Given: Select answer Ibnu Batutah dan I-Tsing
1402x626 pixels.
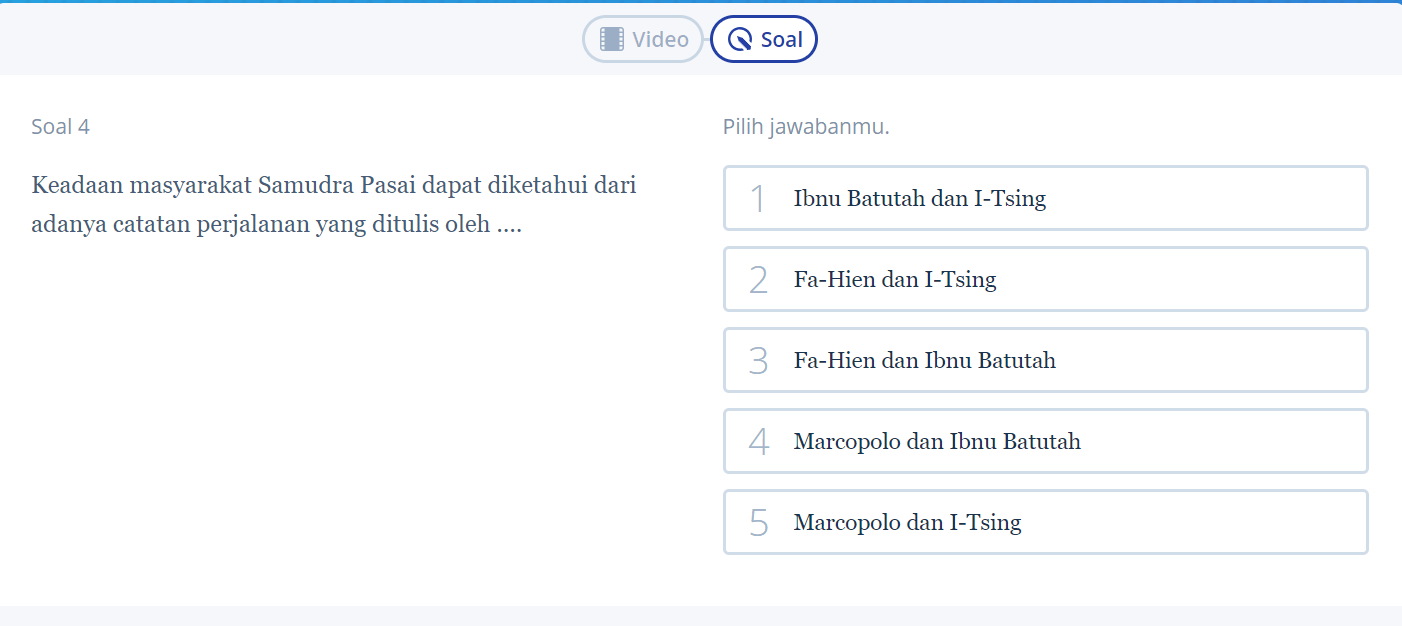Looking at the screenshot, I should click(1046, 198).
